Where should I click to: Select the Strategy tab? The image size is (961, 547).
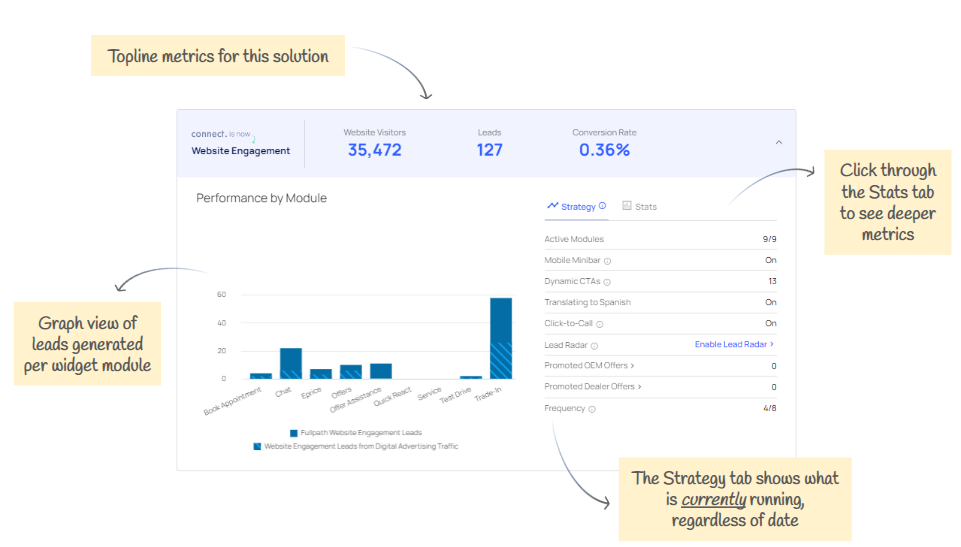point(578,207)
